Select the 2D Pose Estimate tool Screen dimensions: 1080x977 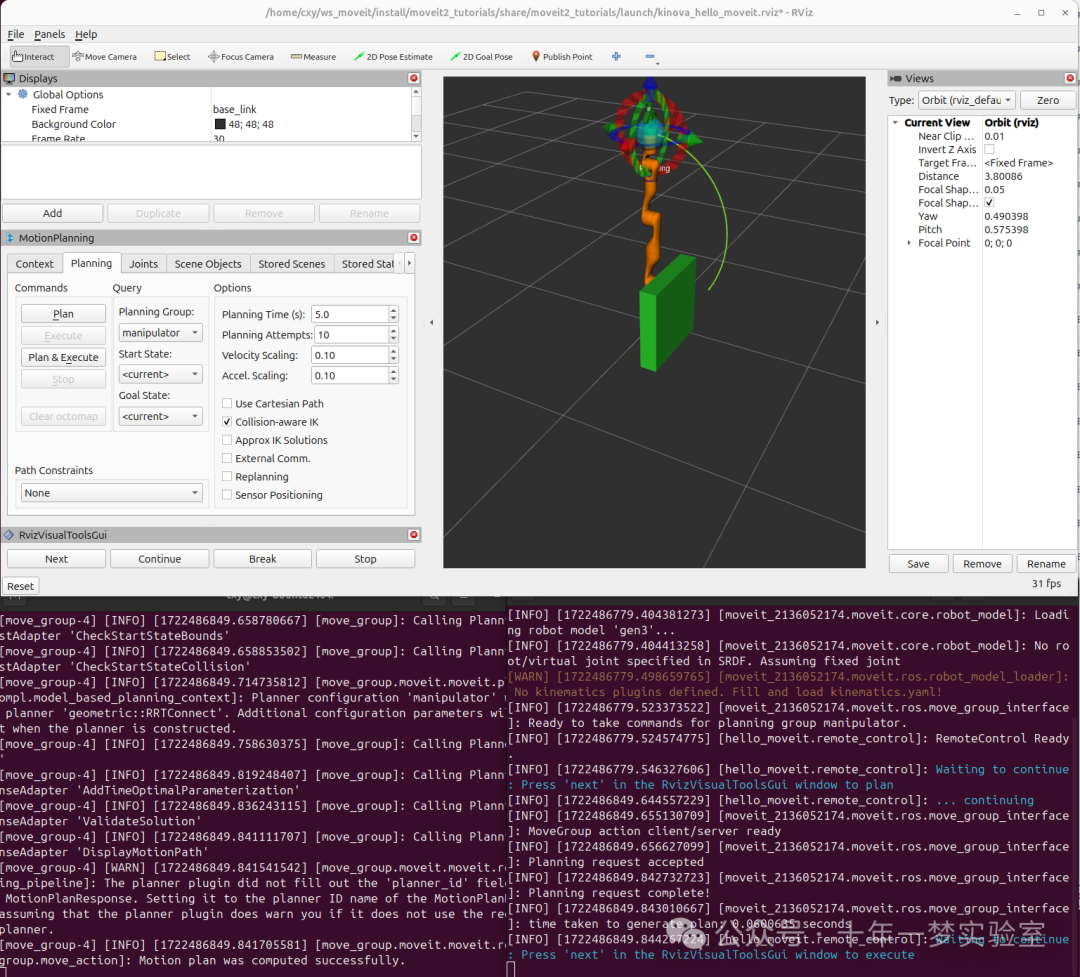(393, 56)
